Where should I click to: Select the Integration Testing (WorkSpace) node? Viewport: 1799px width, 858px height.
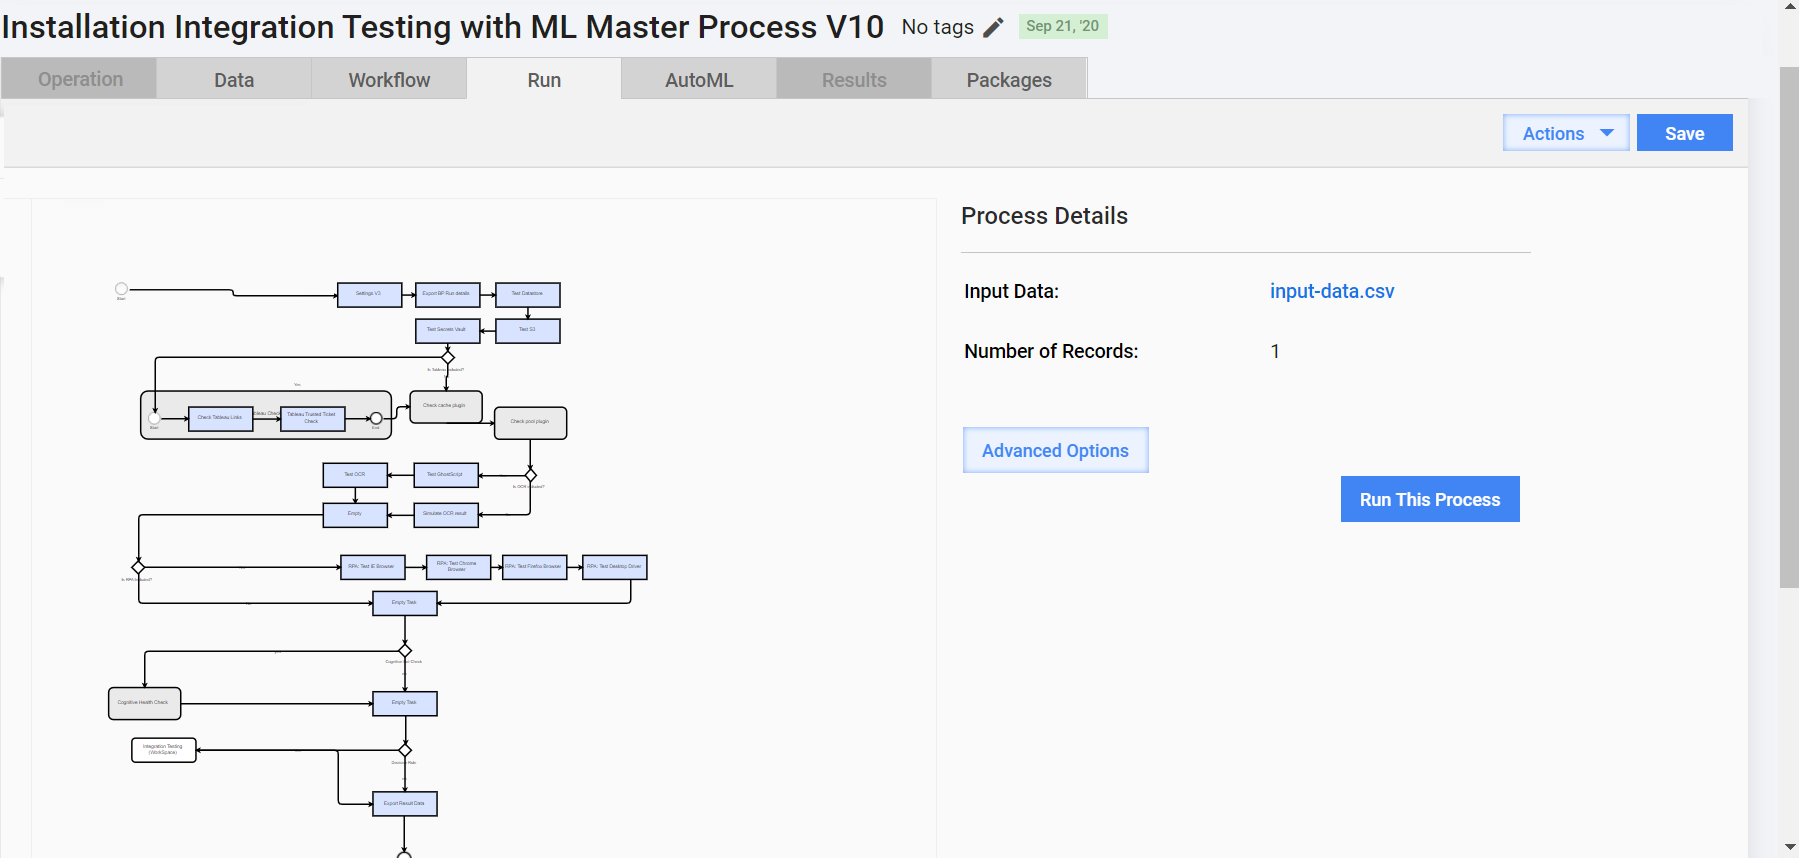(164, 750)
